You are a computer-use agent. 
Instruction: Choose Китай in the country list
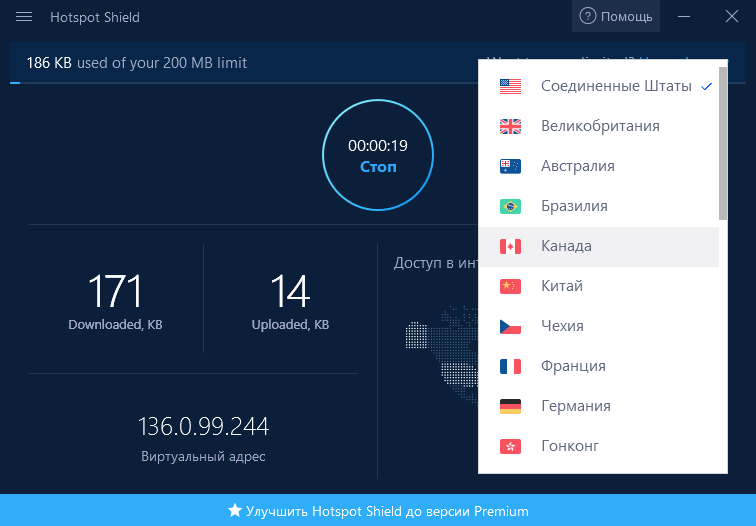[x=598, y=286]
